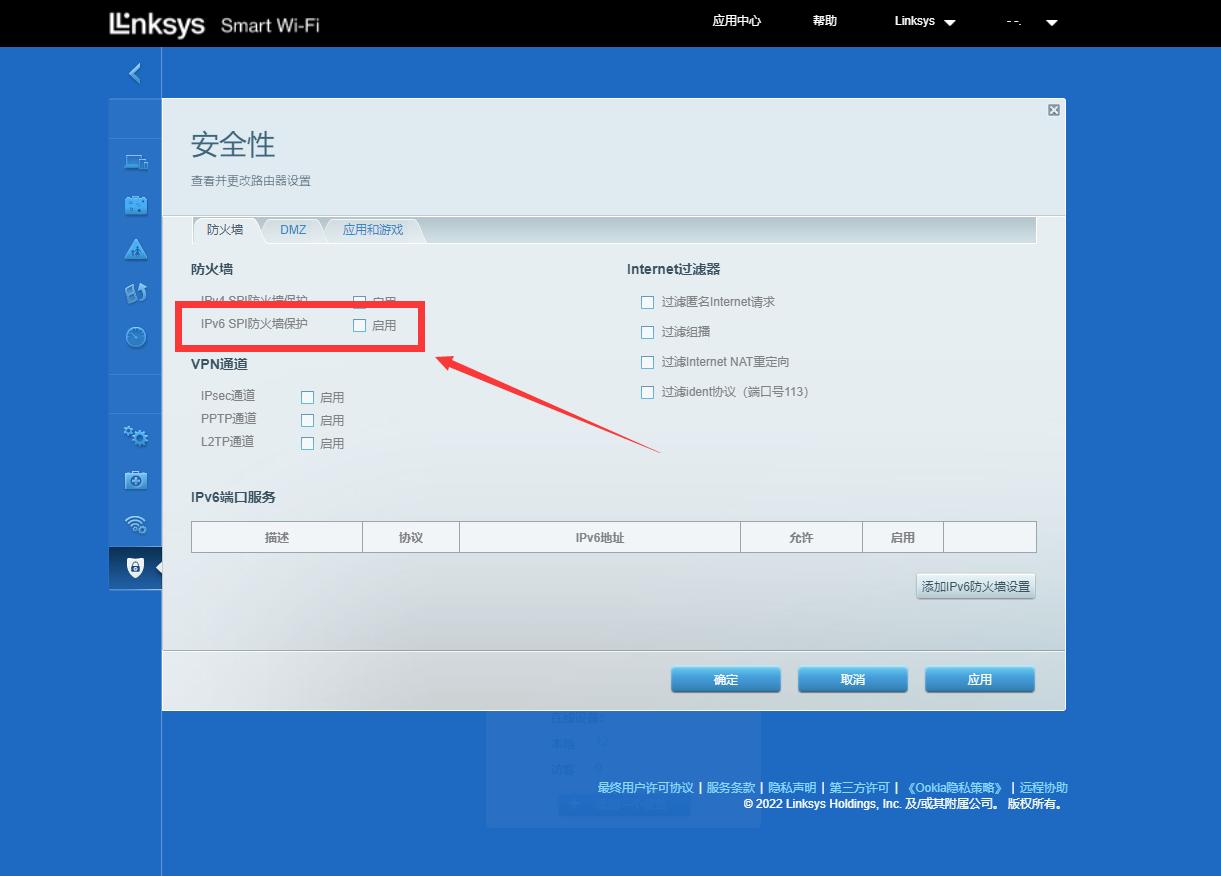Enable 过滤组播 filtering
Image resolution: width=1221 pixels, height=876 pixels.
[647, 331]
